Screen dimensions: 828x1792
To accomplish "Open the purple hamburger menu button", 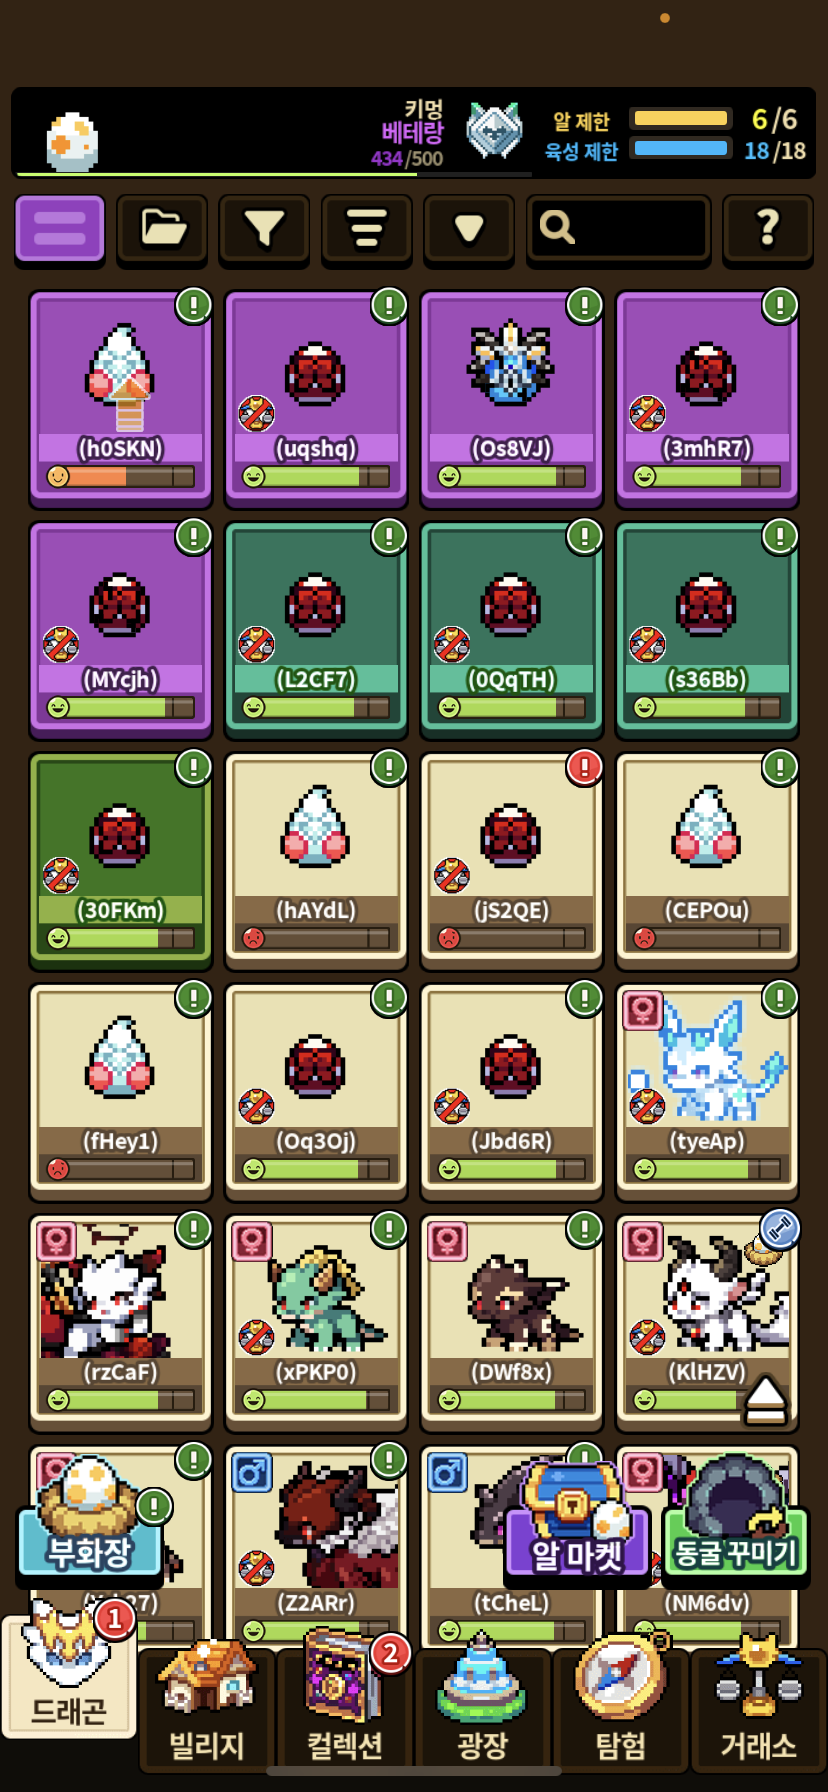I will pyautogui.click(x=60, y=229).
